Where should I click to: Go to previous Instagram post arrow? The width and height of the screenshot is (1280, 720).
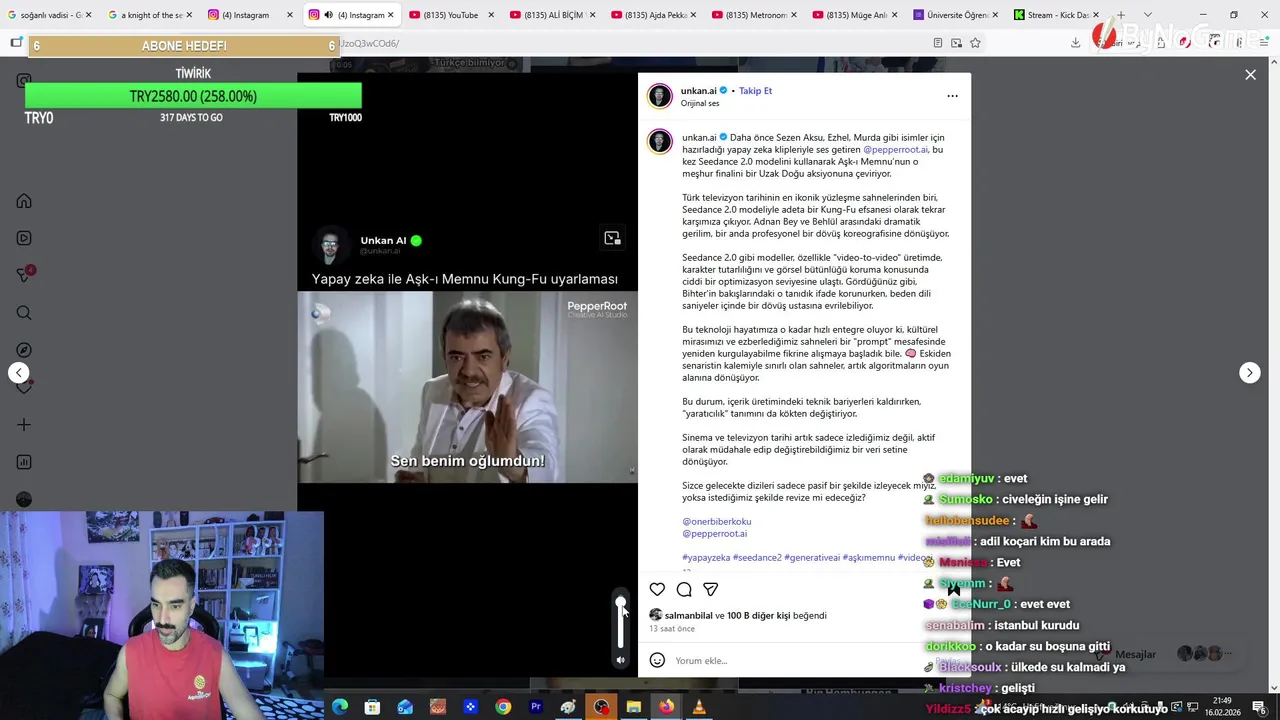click(18, 373)
